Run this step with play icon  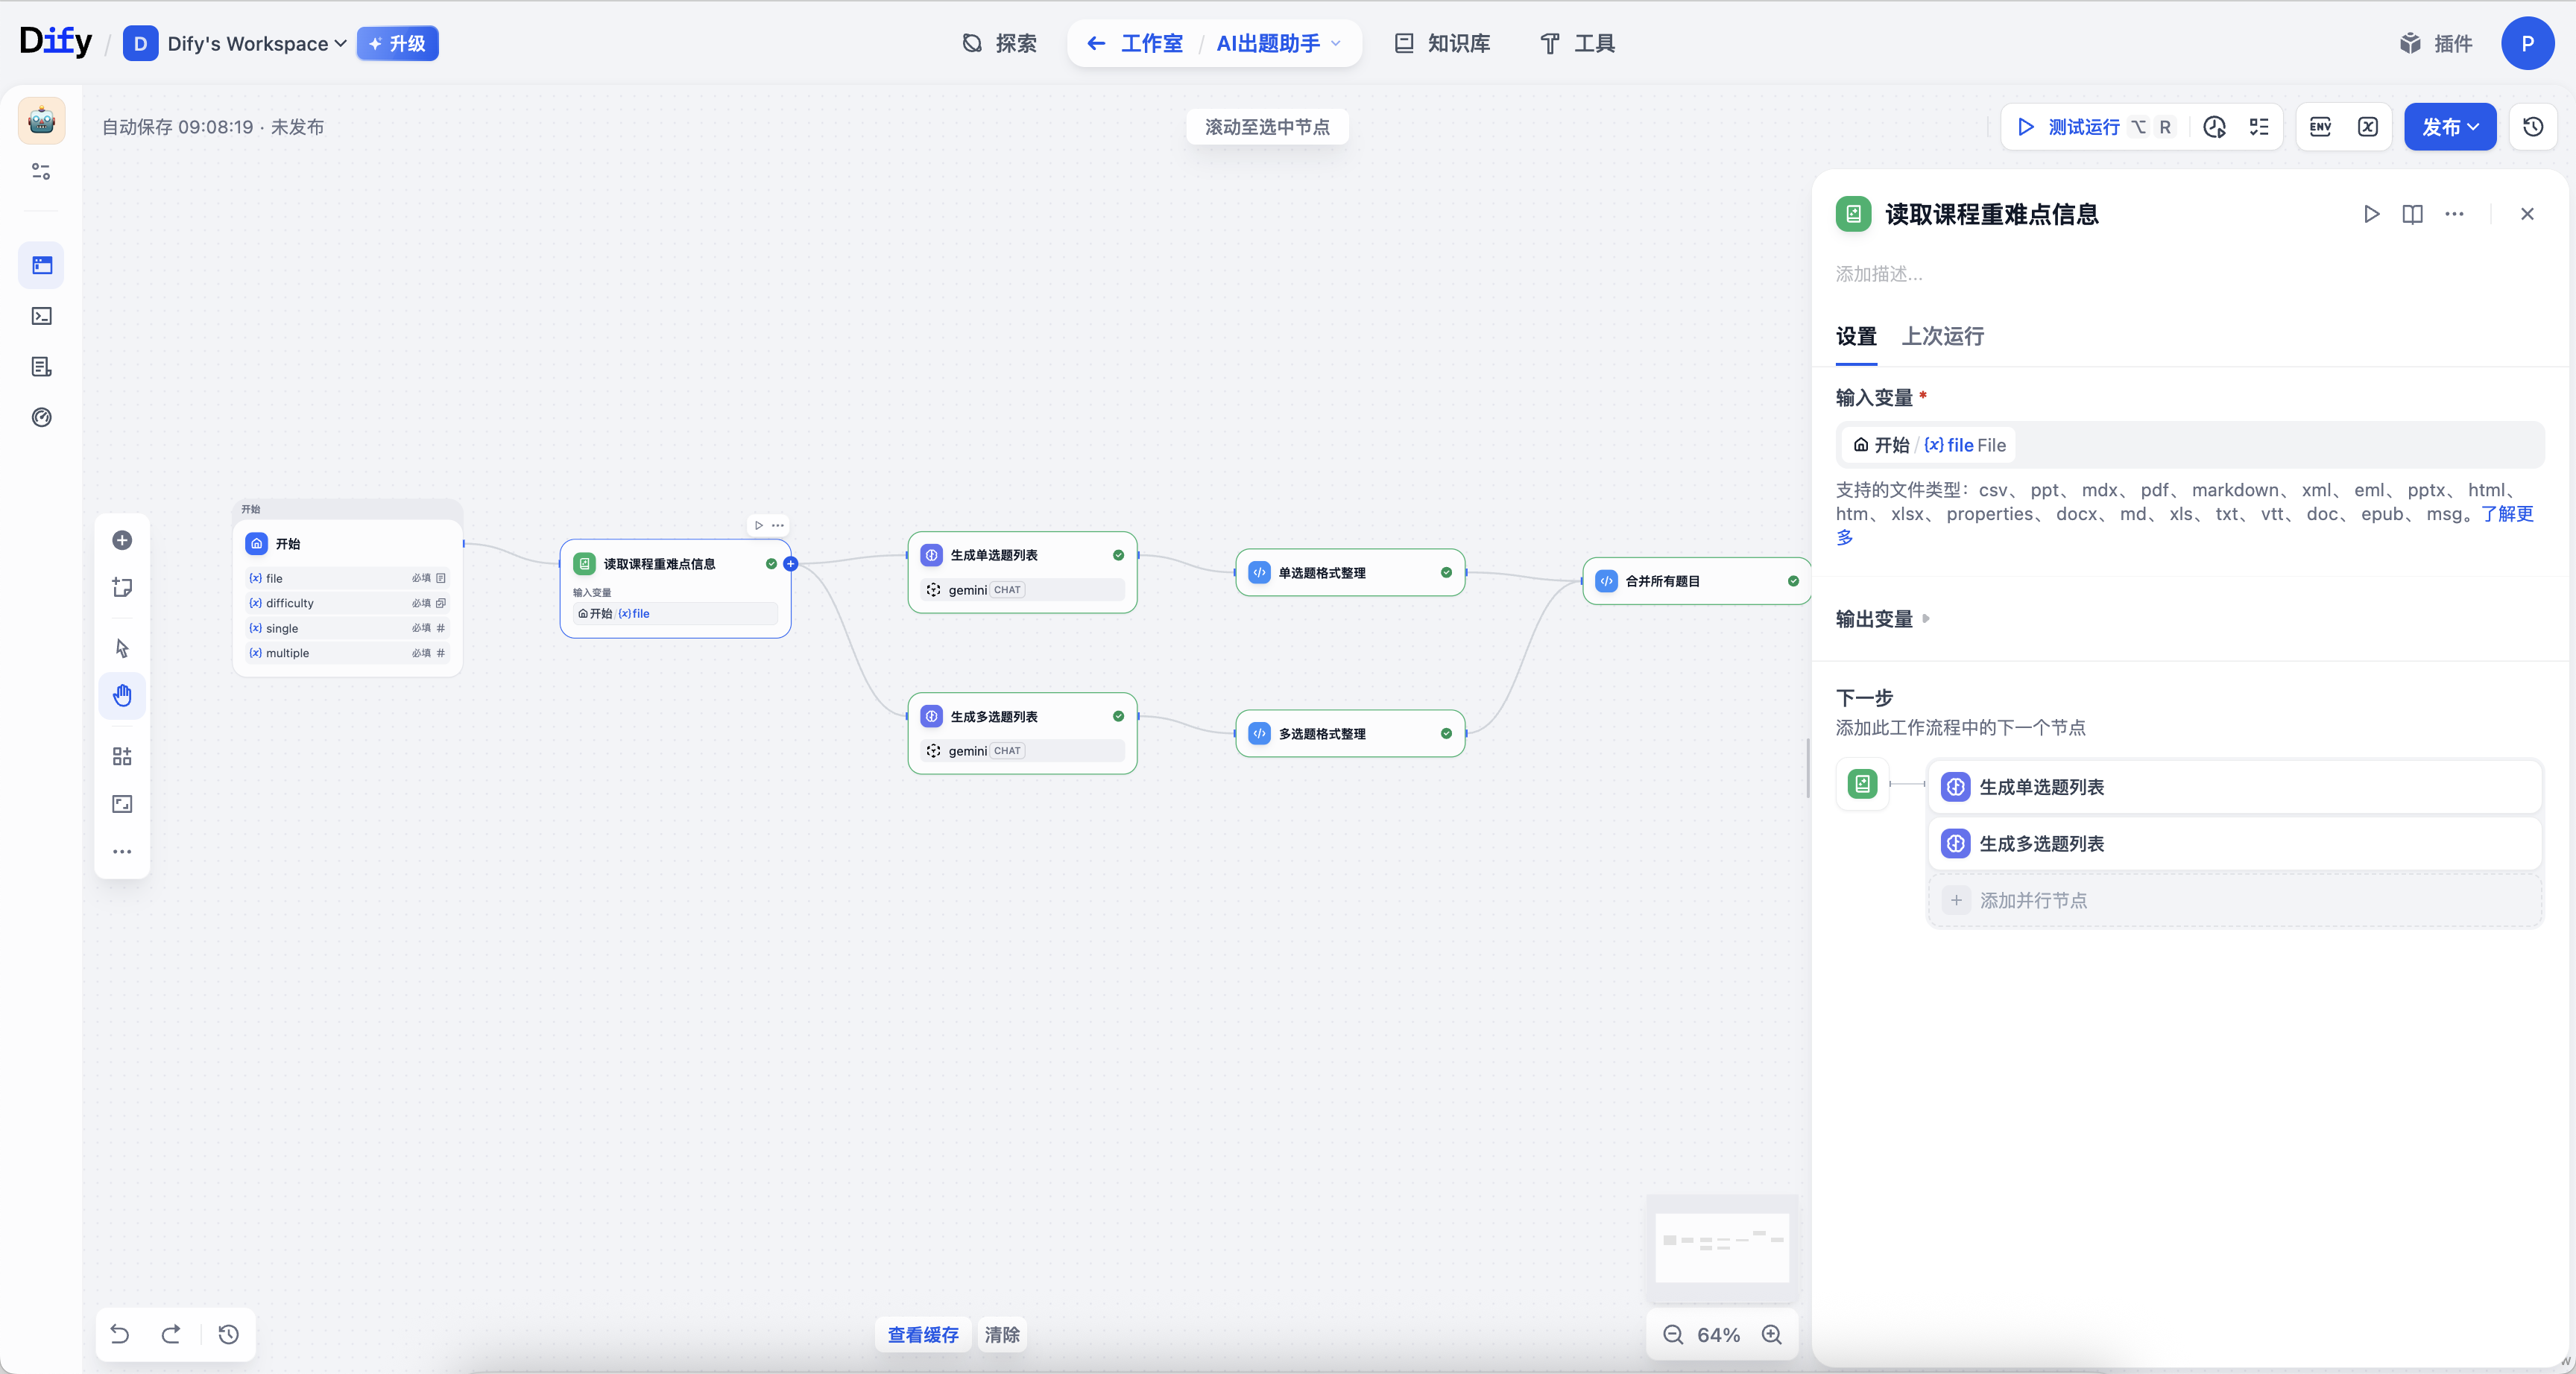[x=2371, y=214]
